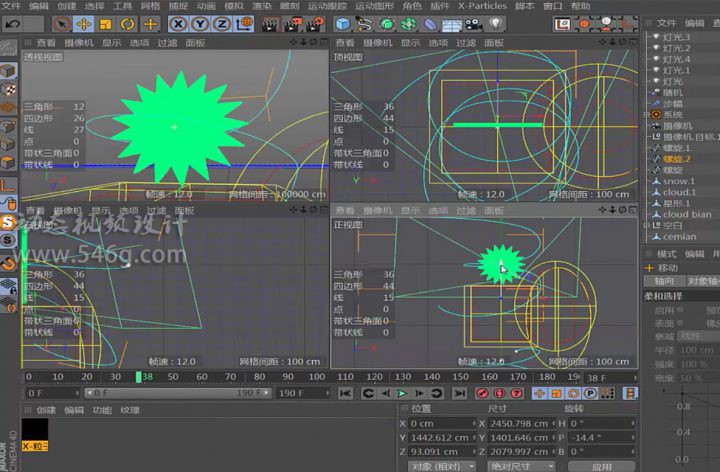720x472 pixels.
Task: Open the 渲染 menu
Action: click(262, 6)
